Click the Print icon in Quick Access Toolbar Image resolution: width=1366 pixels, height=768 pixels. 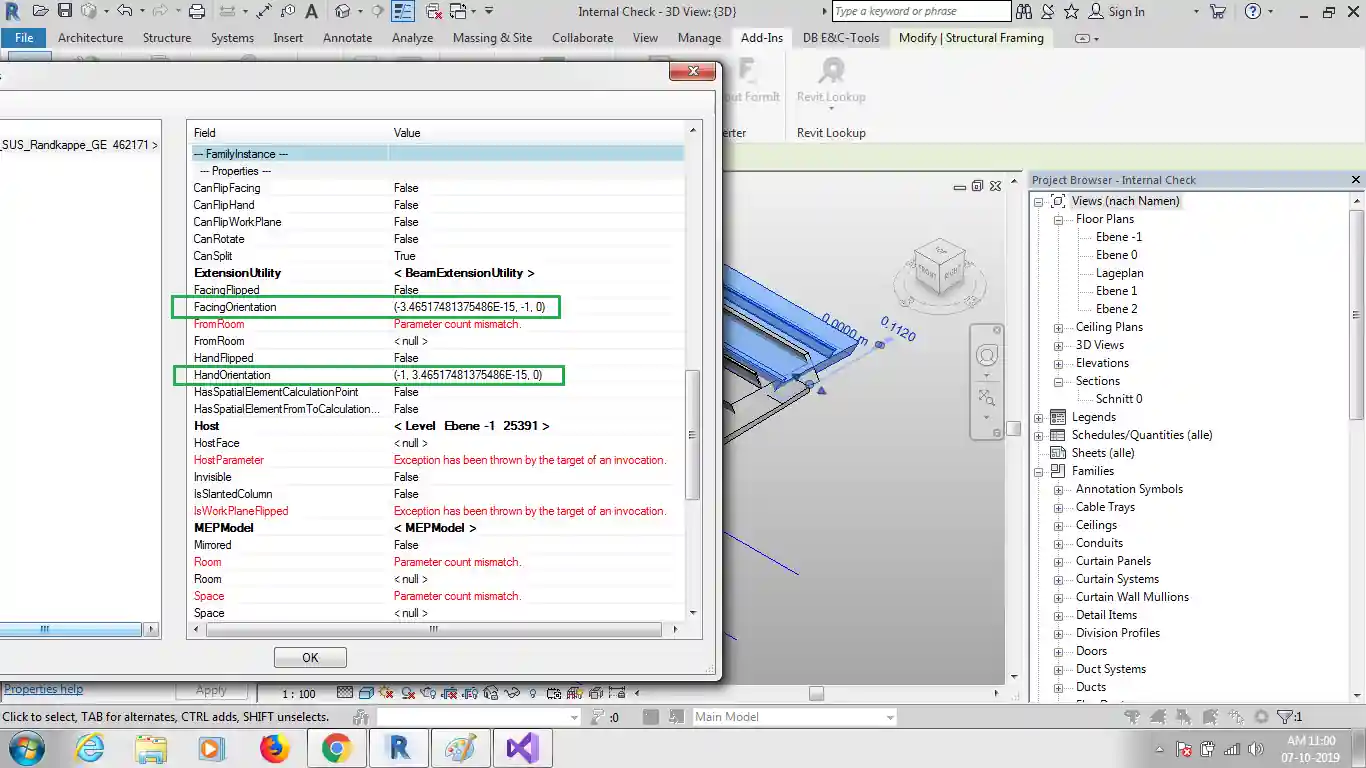[x=196, y=11]
